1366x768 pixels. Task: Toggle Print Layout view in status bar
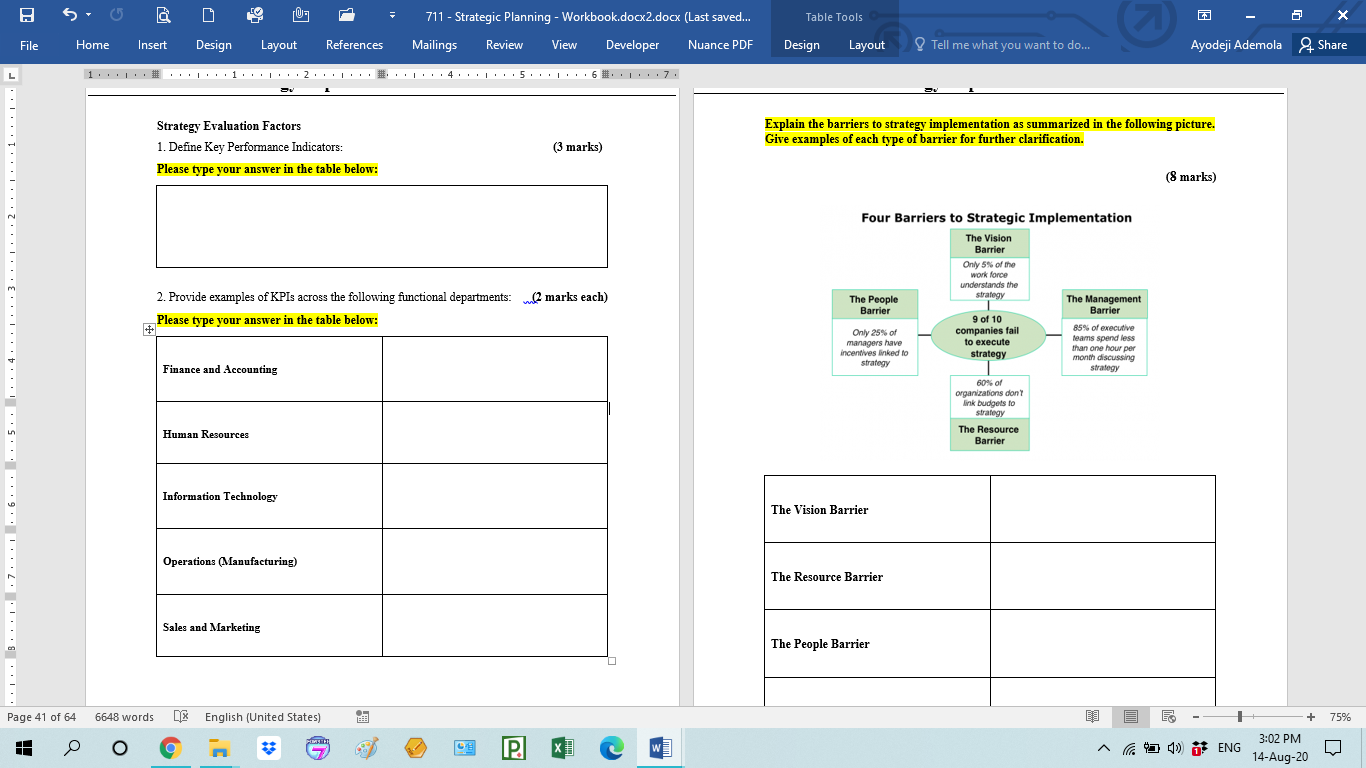coord(1131,716)
